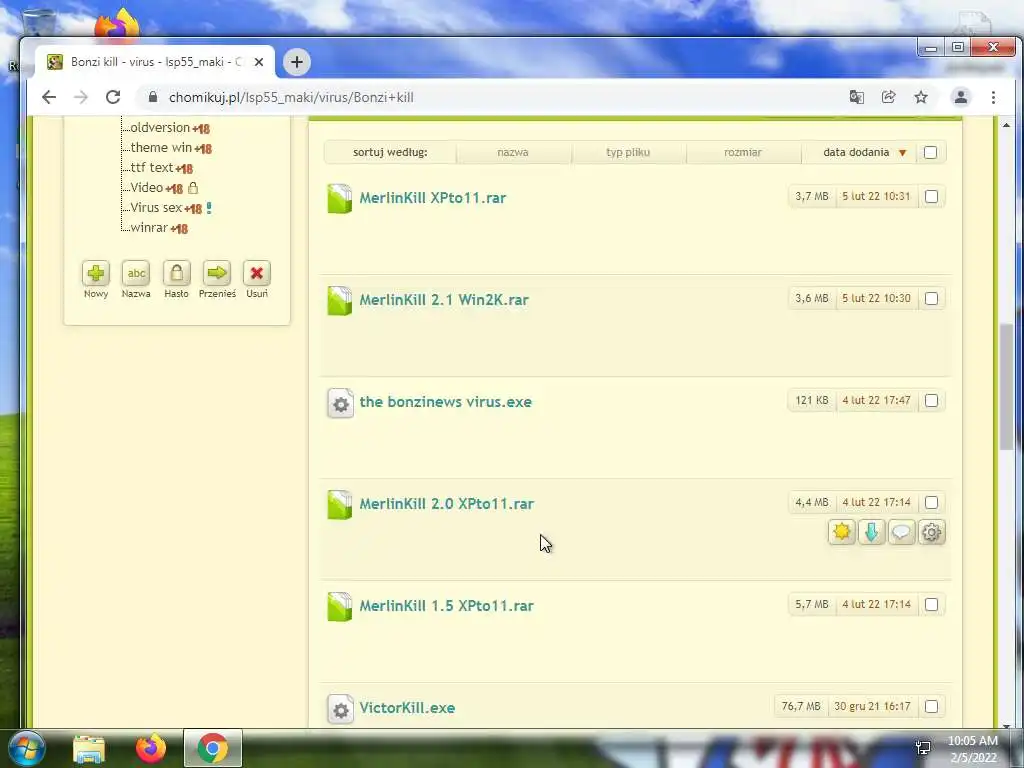Click the MerlinKill XPto11.rar archive icon
Image resolution: width=1024 pixels, height=768 pixels.
tap(340, 199)
